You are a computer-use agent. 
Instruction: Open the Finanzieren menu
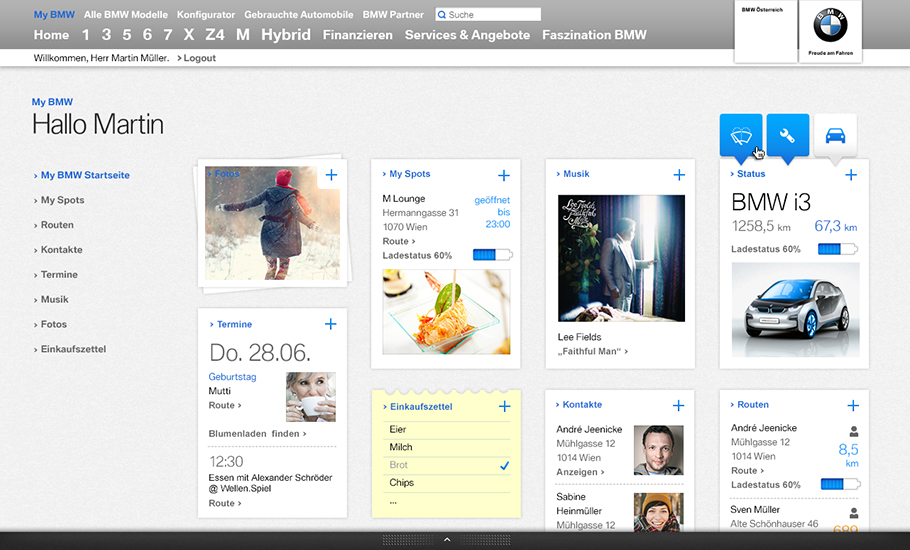tap(357, 35)
